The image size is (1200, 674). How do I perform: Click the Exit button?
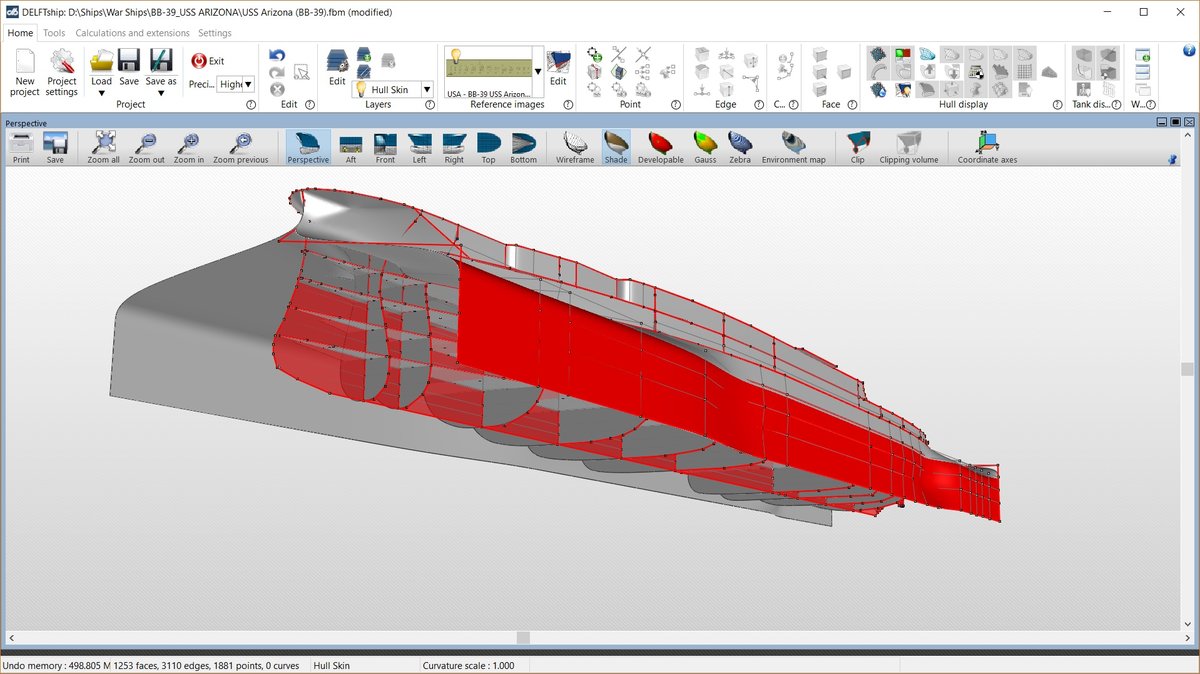(208, 61)
